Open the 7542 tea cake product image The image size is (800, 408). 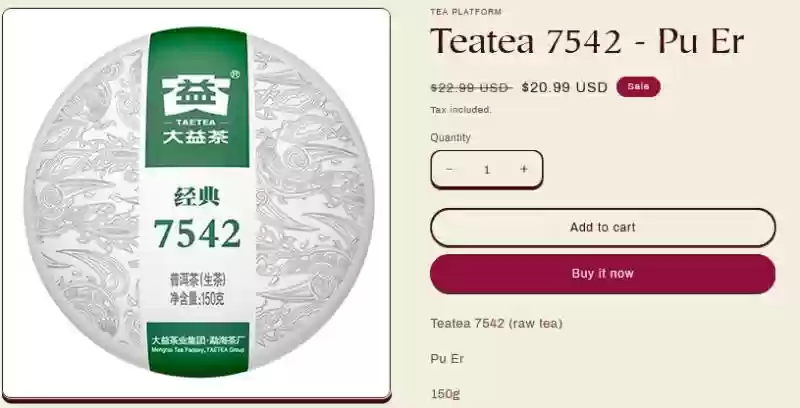pos(197,203)
